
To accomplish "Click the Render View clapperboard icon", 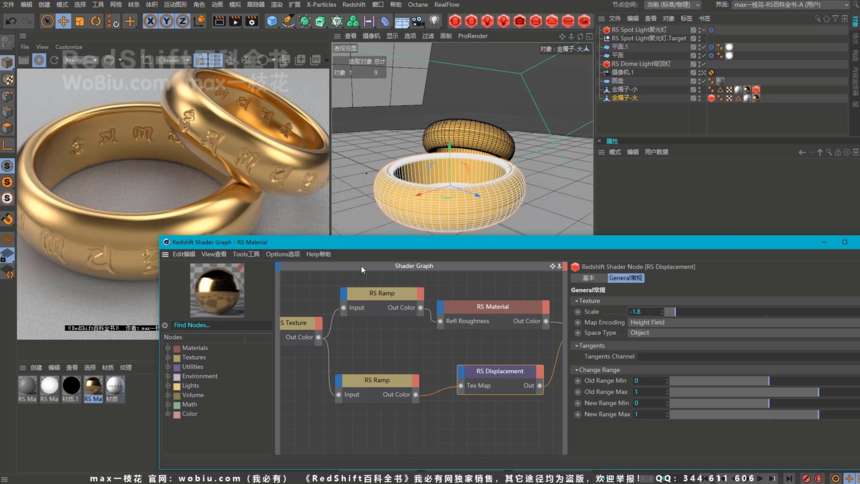I will (x=219, y=21).
